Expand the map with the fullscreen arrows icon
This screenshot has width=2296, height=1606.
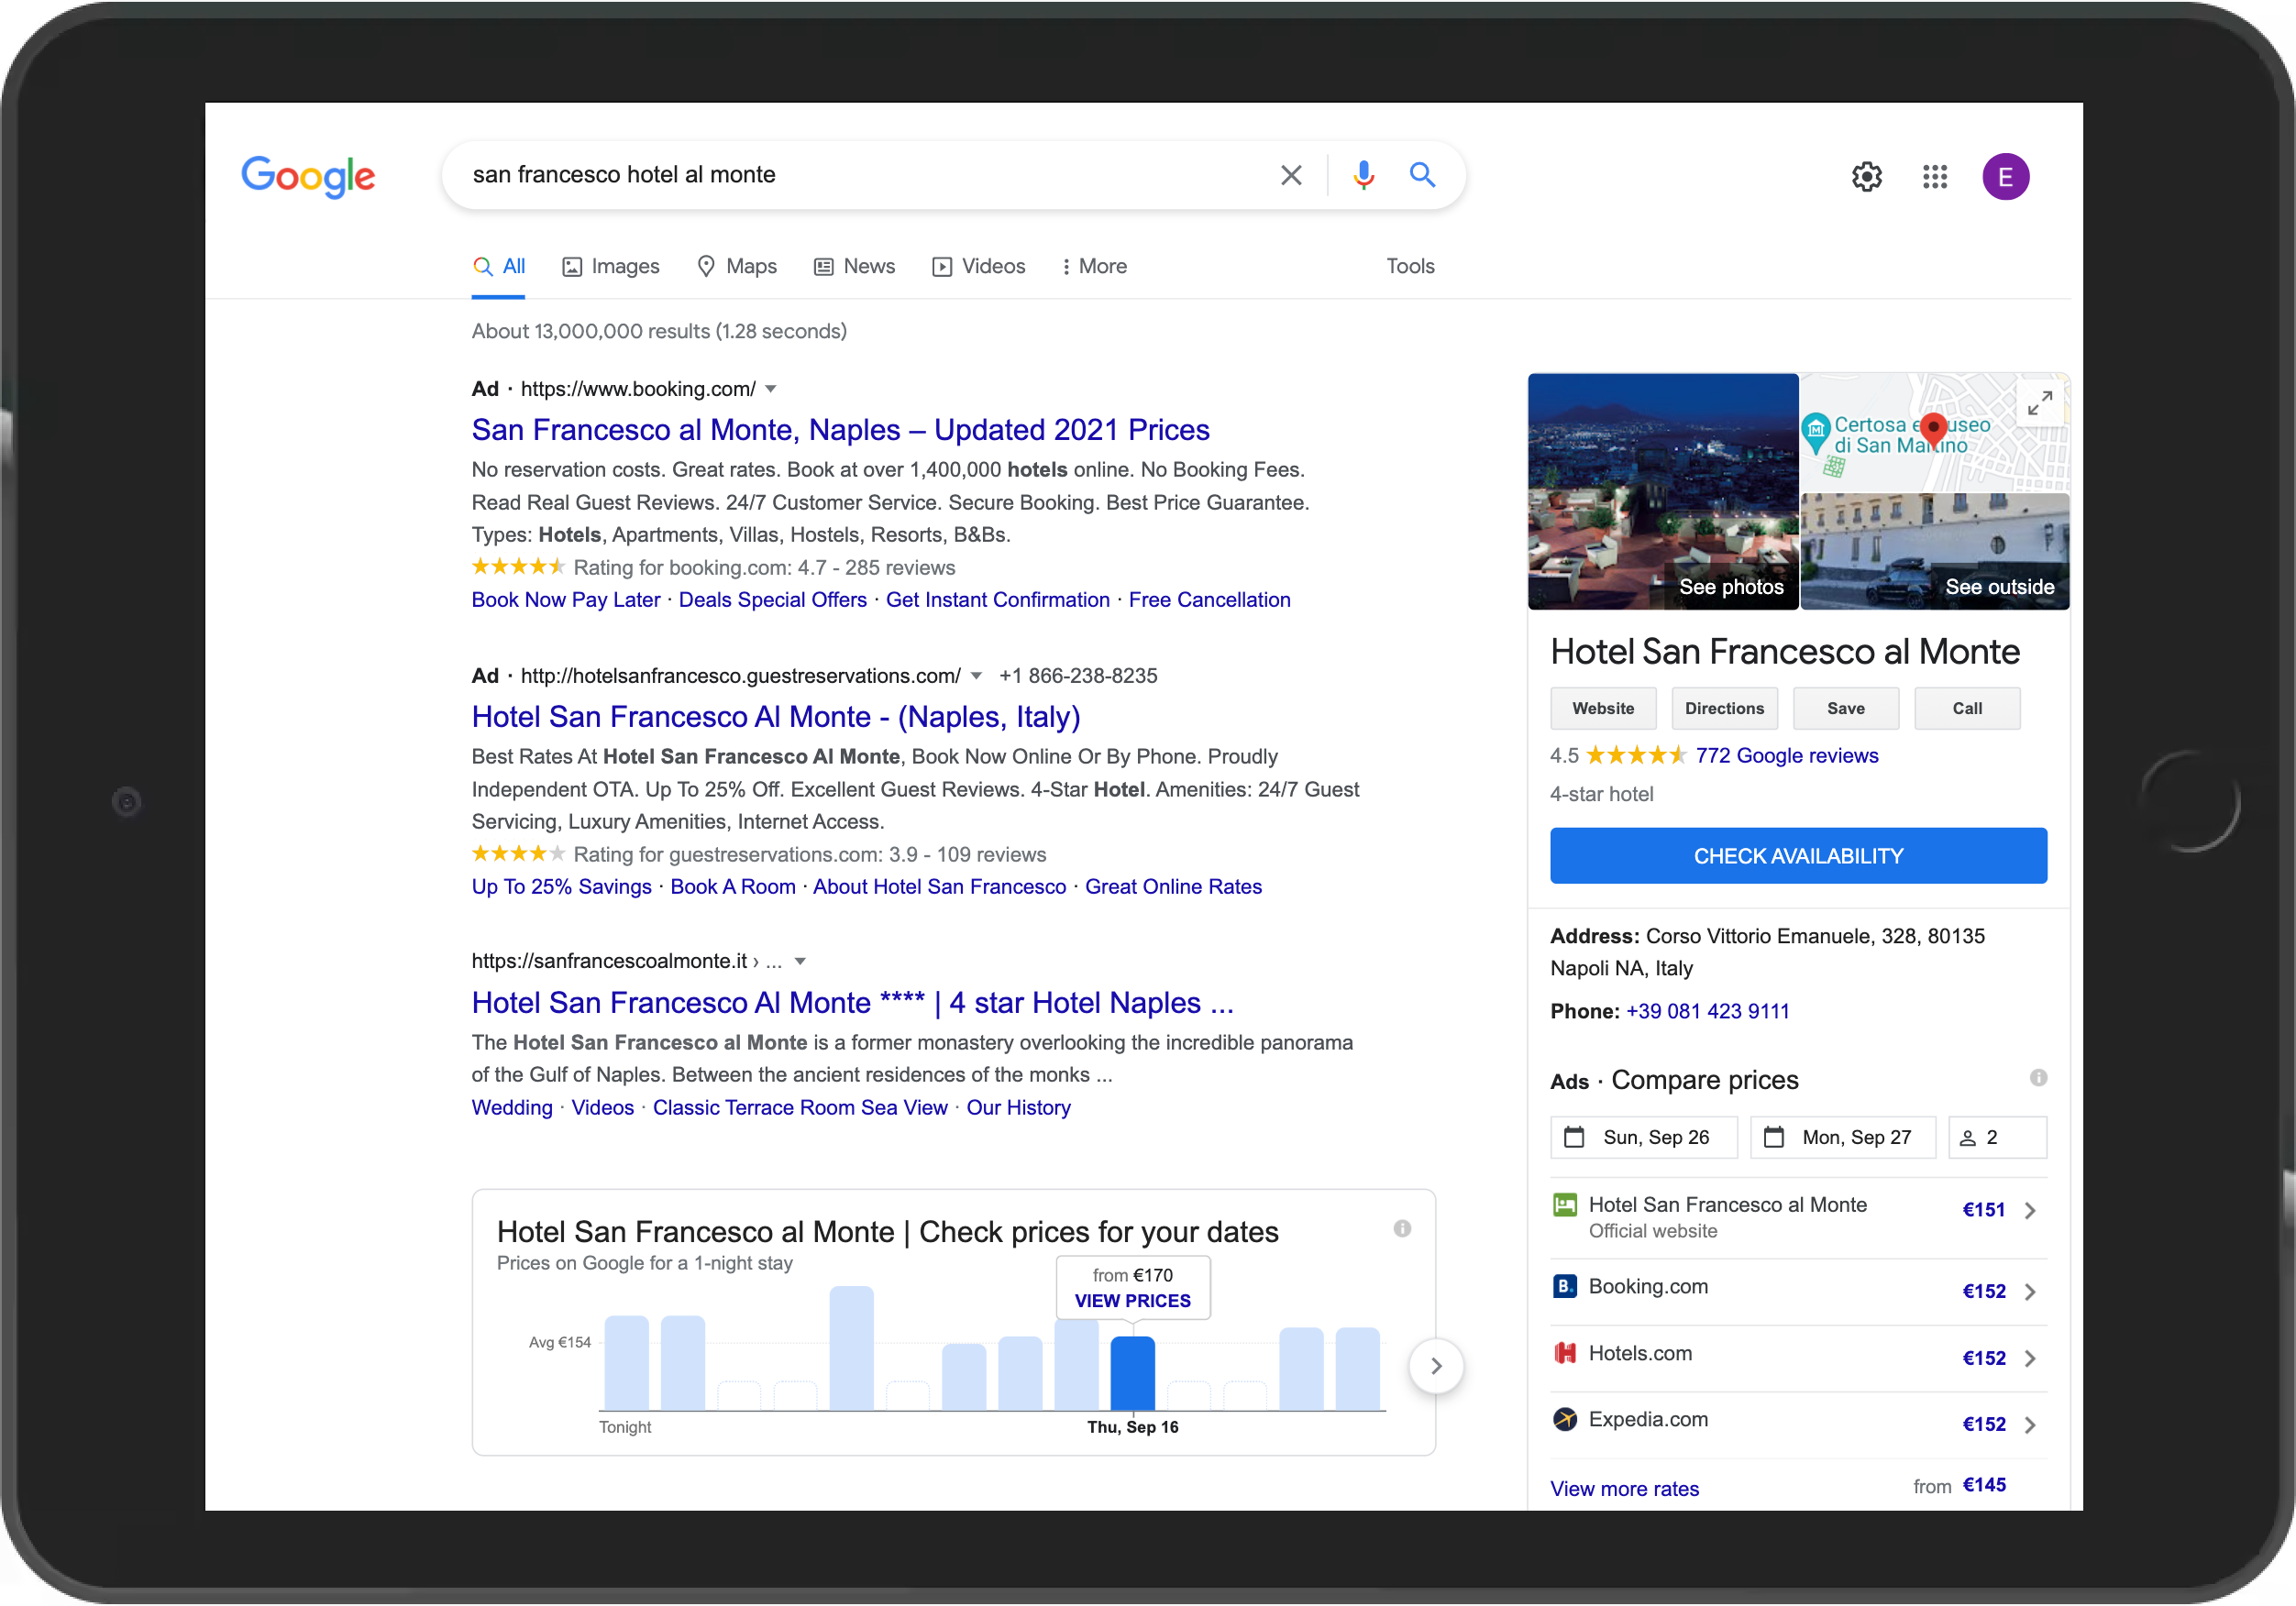click(2040, 403)
